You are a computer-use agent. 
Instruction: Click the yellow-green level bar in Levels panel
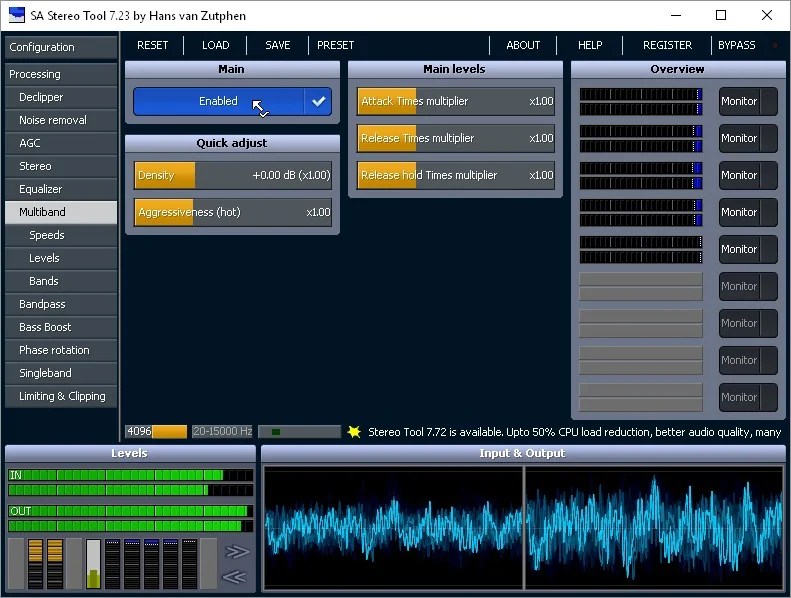93,564
